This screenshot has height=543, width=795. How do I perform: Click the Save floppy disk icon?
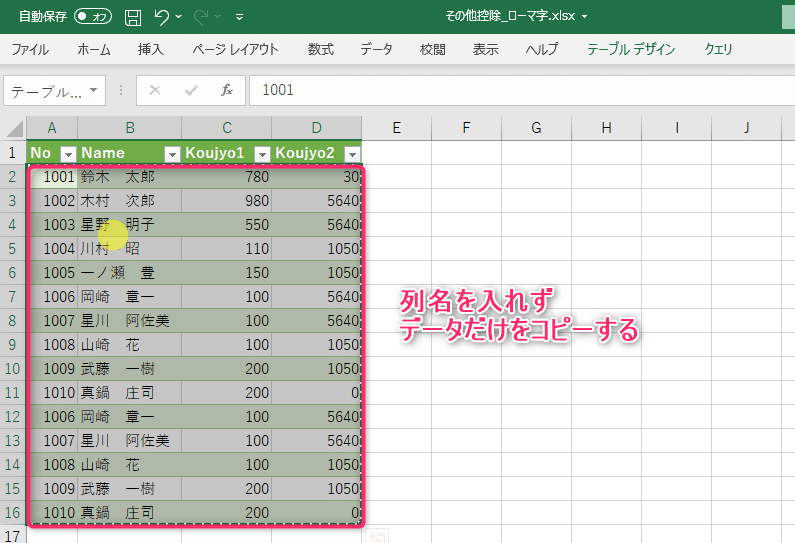133,17
